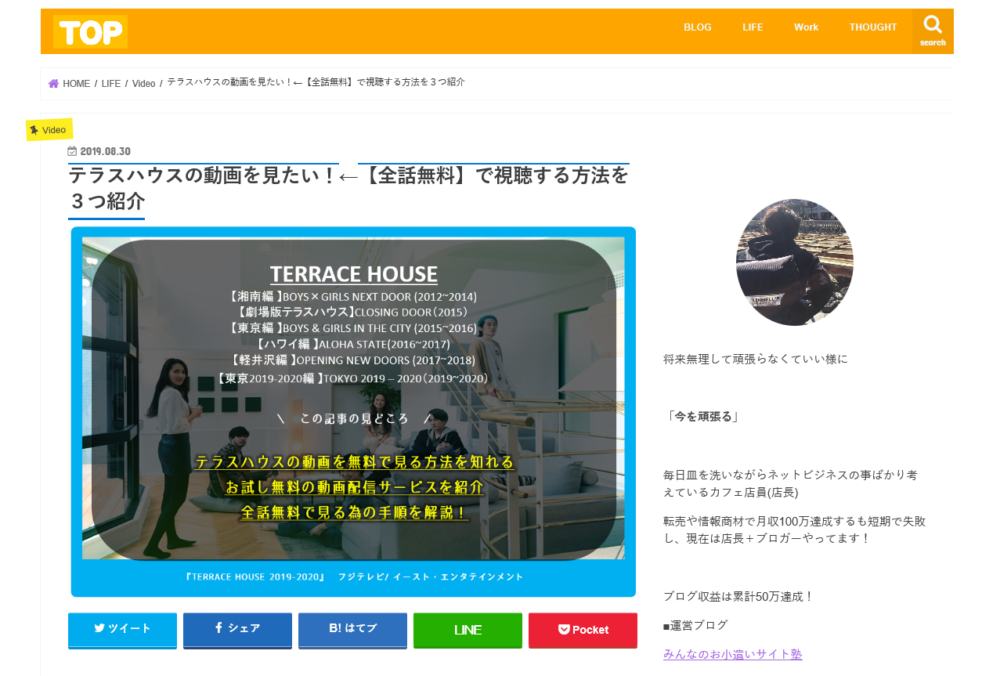Share the post with ツイート button
Viewport: 1000px width, 676px height.
click(x=122, y=630)
